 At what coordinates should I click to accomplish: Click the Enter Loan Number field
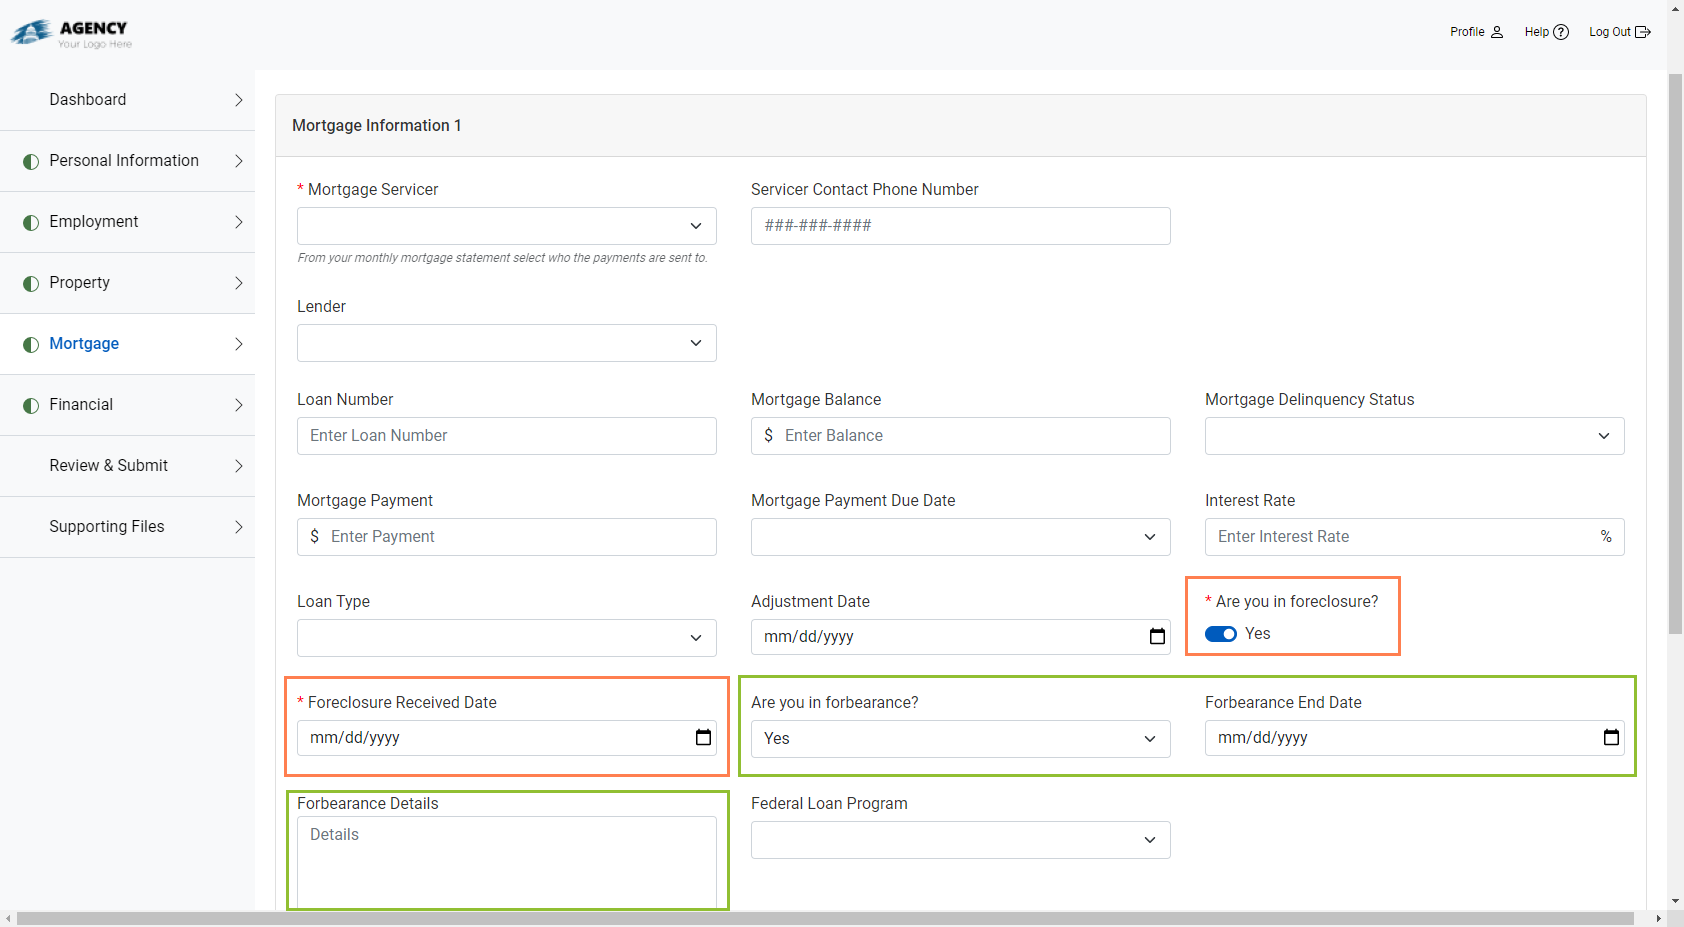506,436
